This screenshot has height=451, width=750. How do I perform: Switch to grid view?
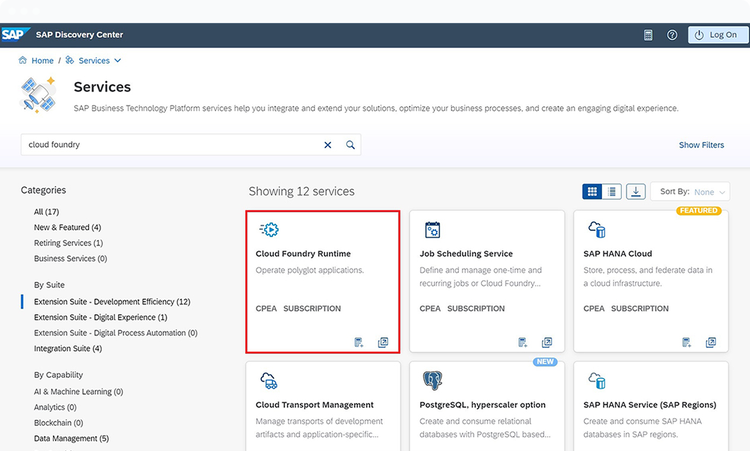(592, 192)
